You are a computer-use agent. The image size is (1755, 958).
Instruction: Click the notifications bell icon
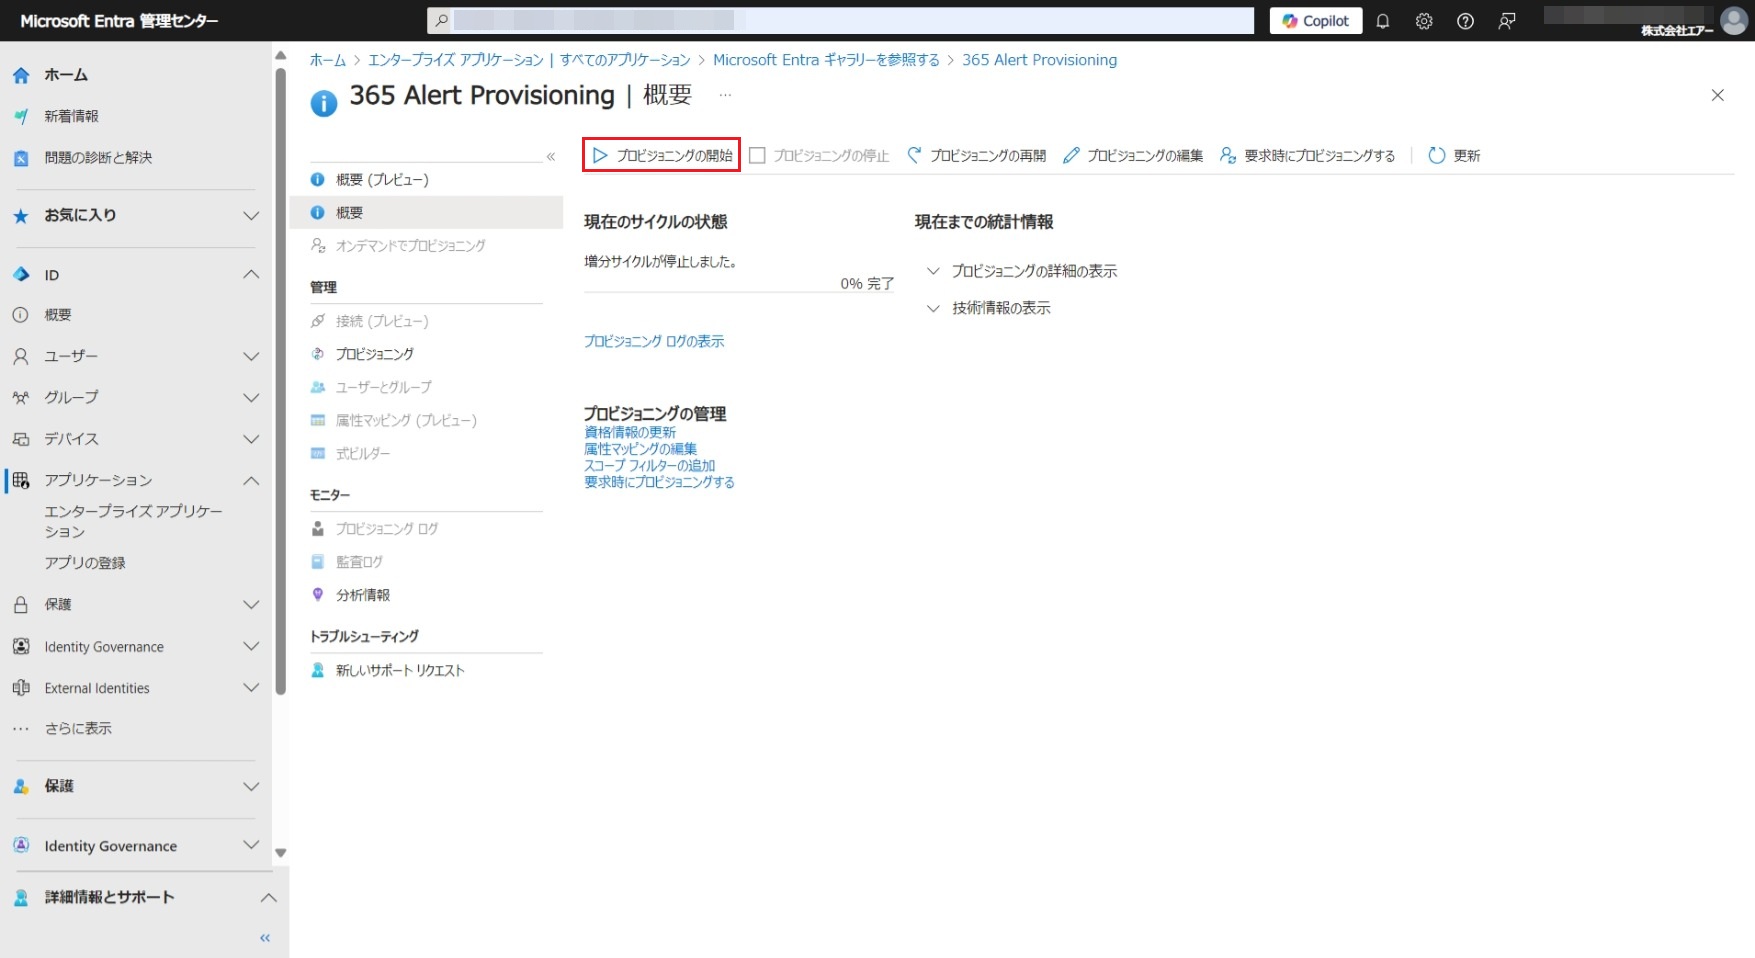click(x=1382, y=21)
